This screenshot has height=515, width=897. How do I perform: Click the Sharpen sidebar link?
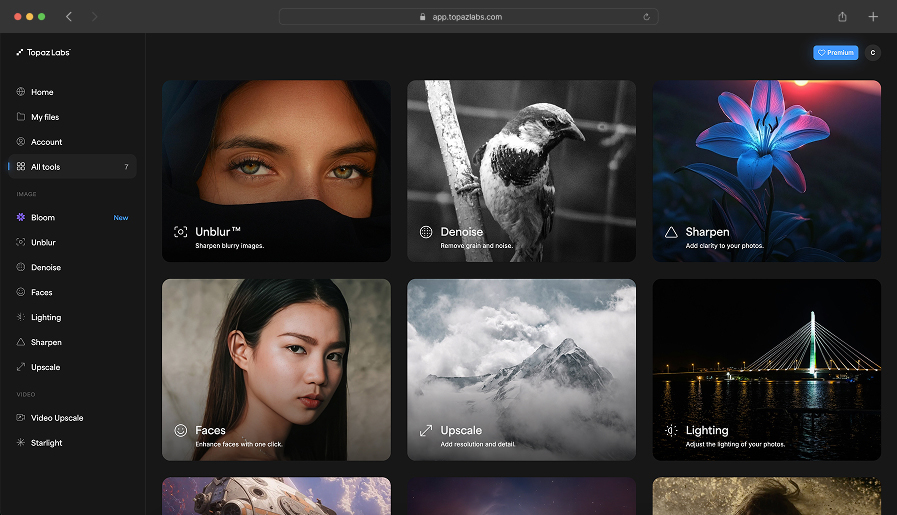[x=72, y=342]
